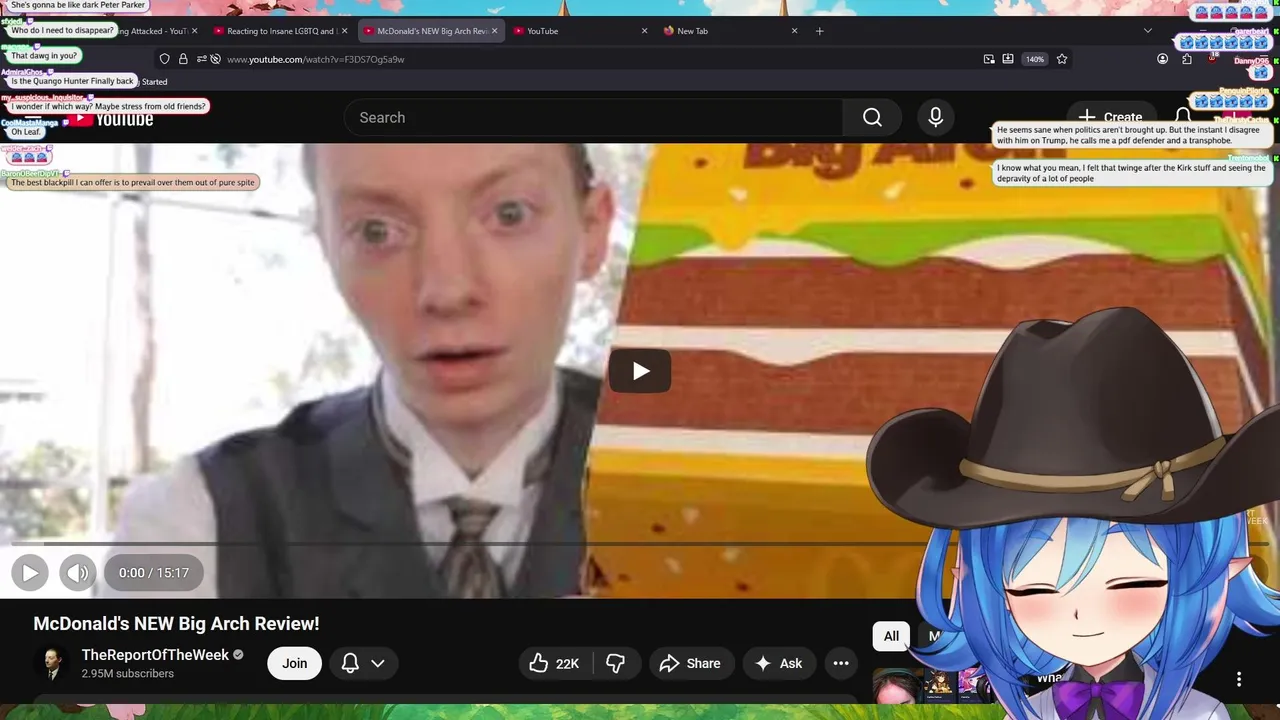The width and height of the screenshot is (1280, 720).
Task: Close the New Tab browser tab
Action: pyautogui.click(x=795, y=31)
